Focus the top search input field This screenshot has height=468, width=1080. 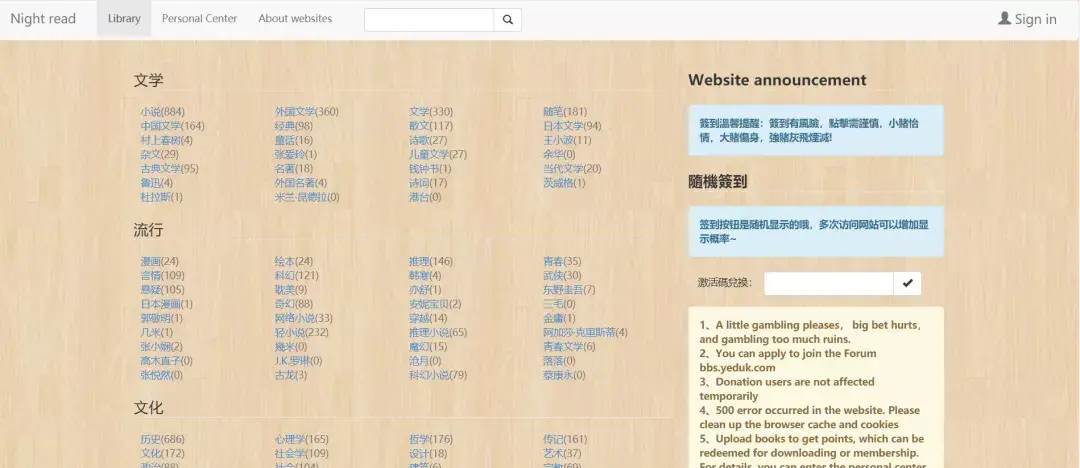click(429, 19)
